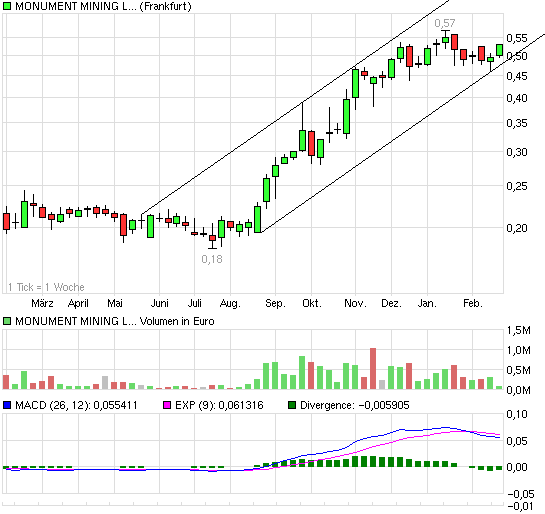
Task: Click the 'April' month label
Action: tap(78, 303)
